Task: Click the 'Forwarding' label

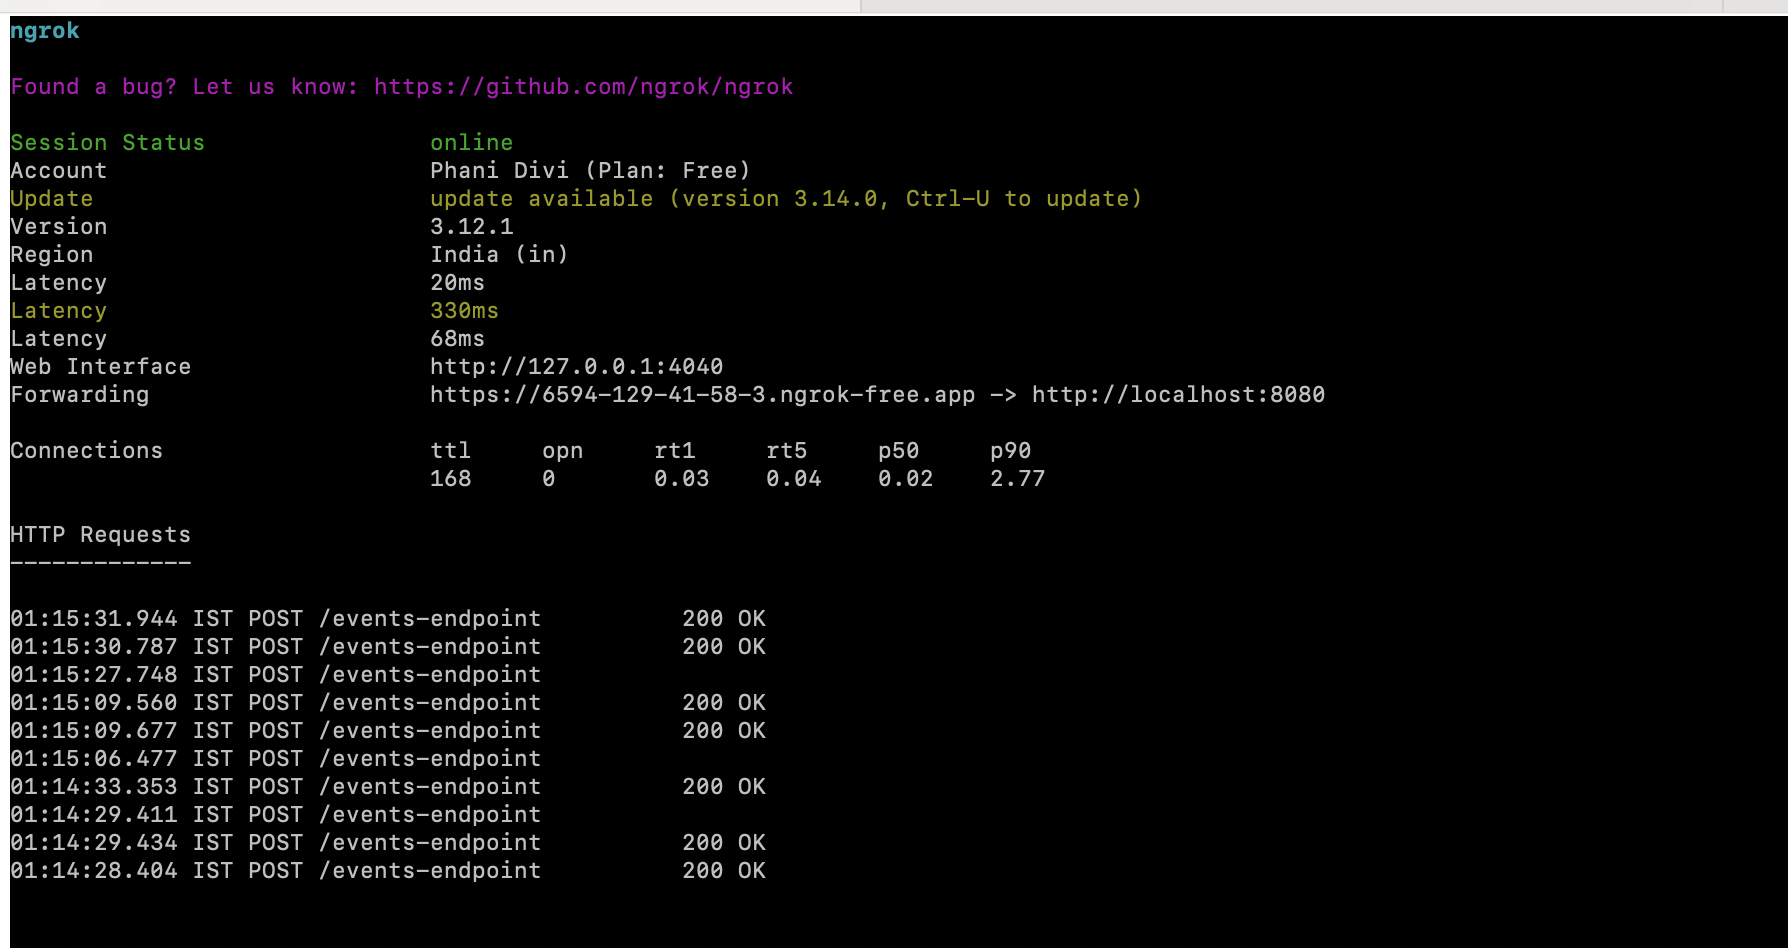Action: pos(79,395)
